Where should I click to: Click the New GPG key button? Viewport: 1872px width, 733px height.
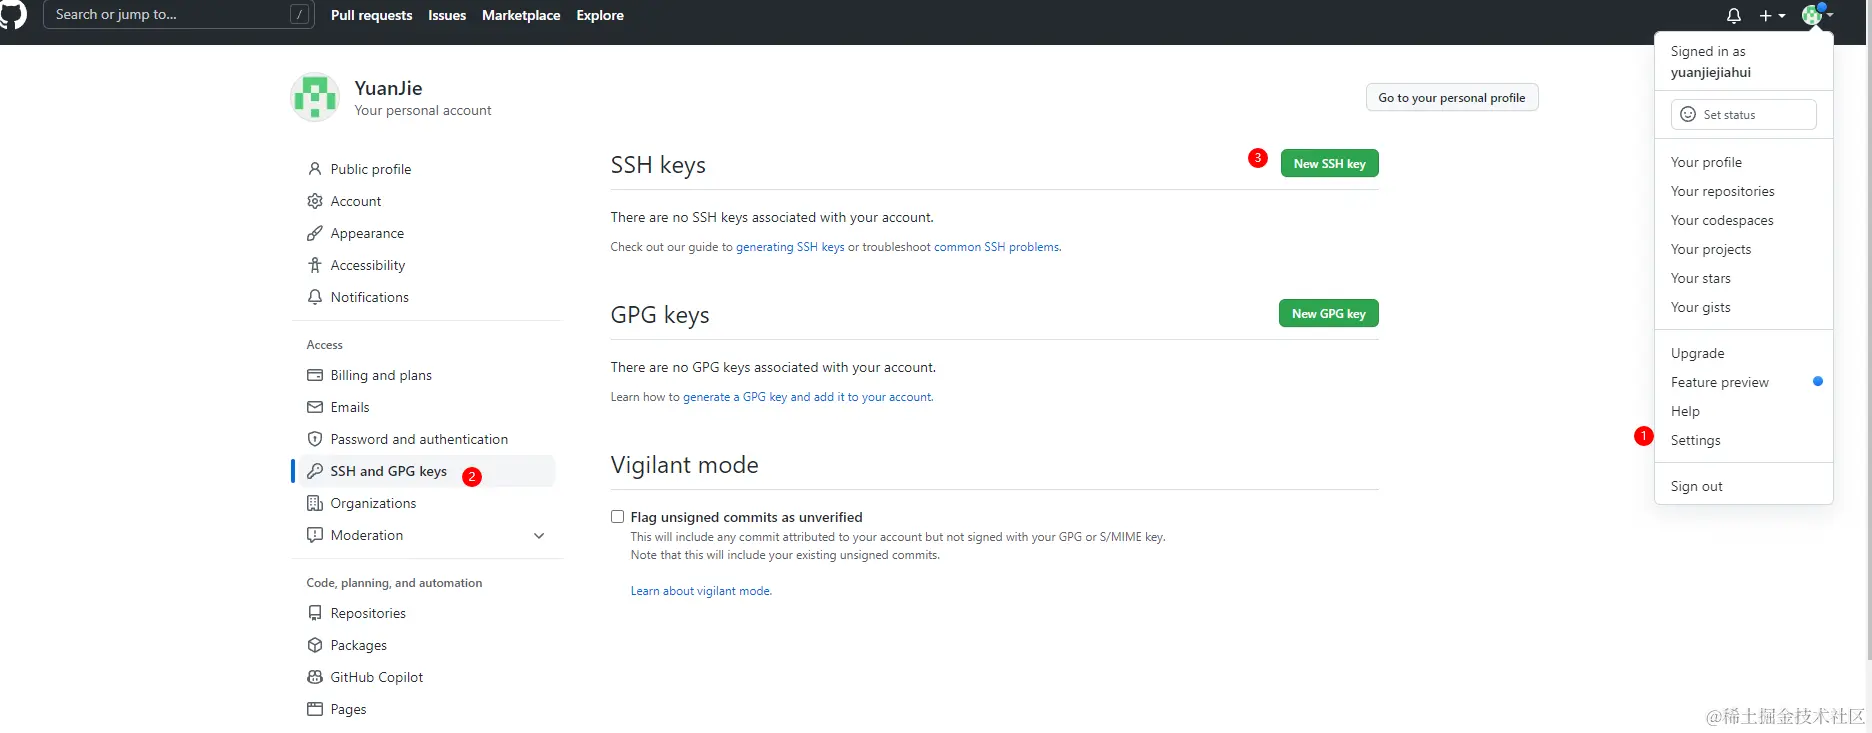pyautogui.click(x=1329, y=313)
